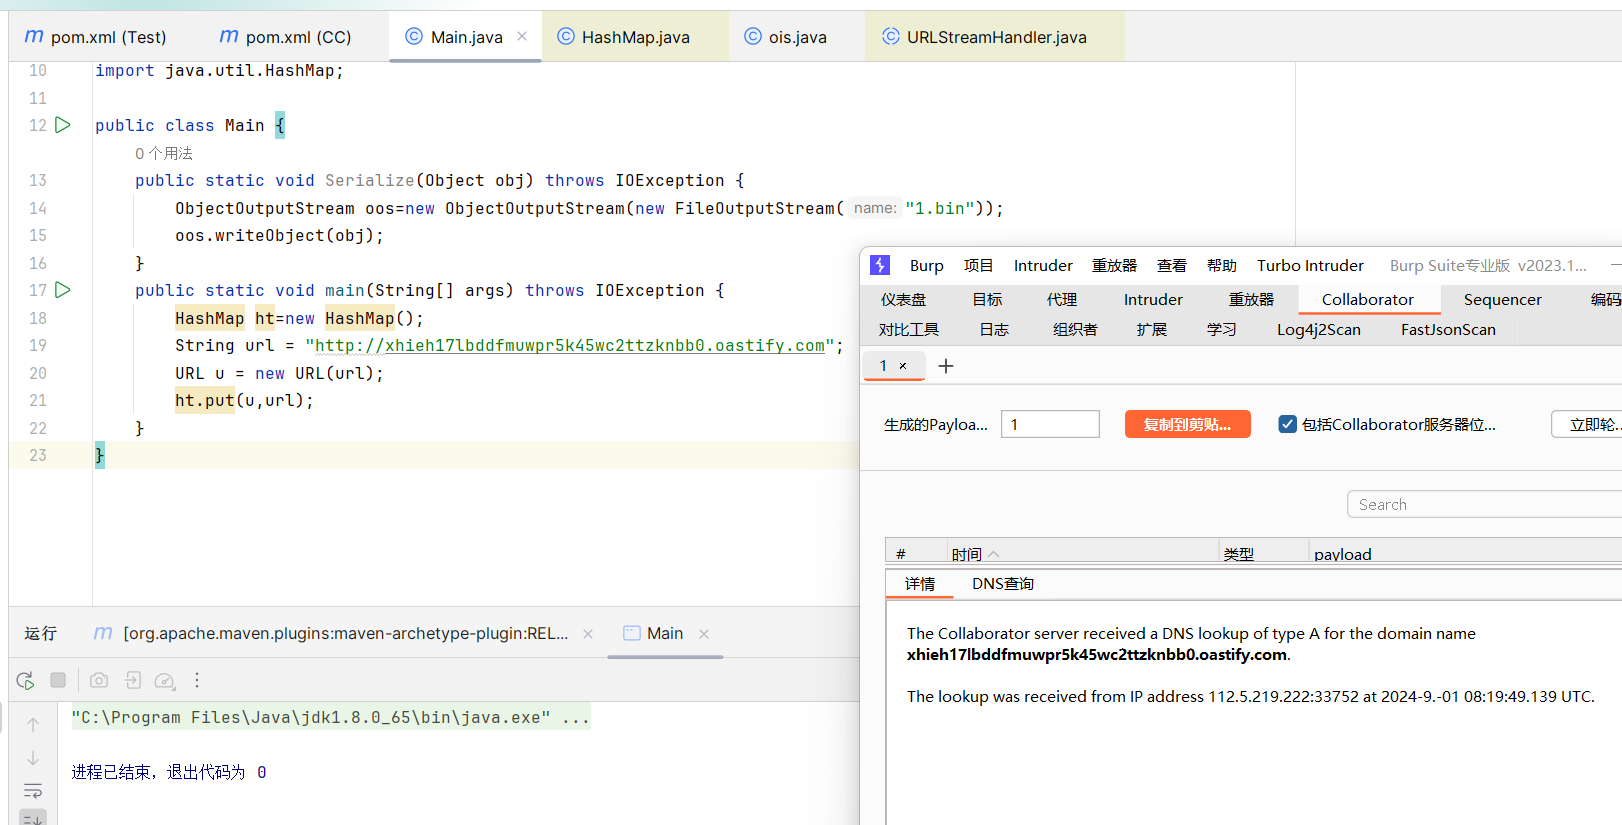Close Collaborator tab 1
This screenshot has width=1622, height=825.
pos(903,366)
